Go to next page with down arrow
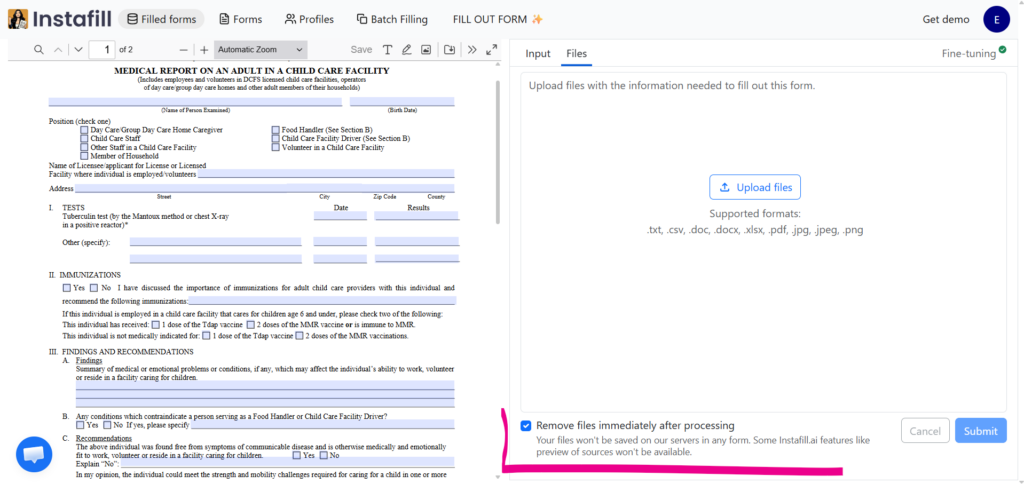 75,49
